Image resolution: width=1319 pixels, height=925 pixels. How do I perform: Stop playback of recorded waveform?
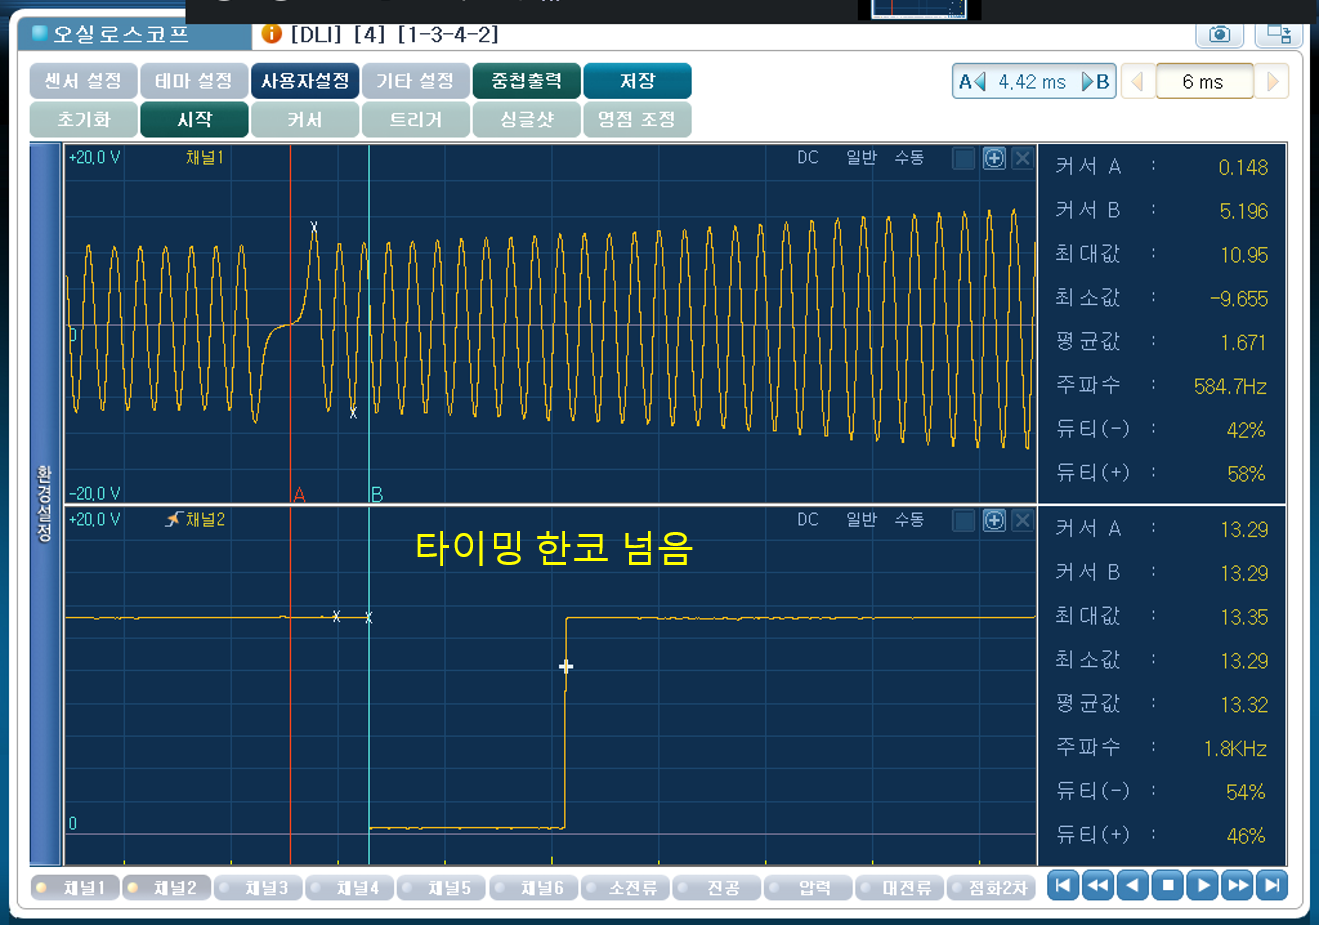click(1167, 885)
